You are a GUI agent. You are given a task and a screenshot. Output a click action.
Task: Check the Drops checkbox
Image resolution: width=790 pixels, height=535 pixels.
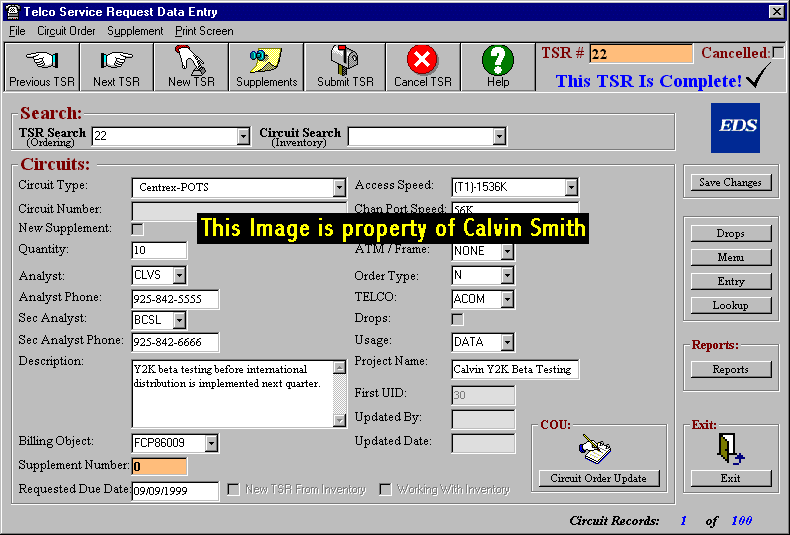[x=458, y=319]
